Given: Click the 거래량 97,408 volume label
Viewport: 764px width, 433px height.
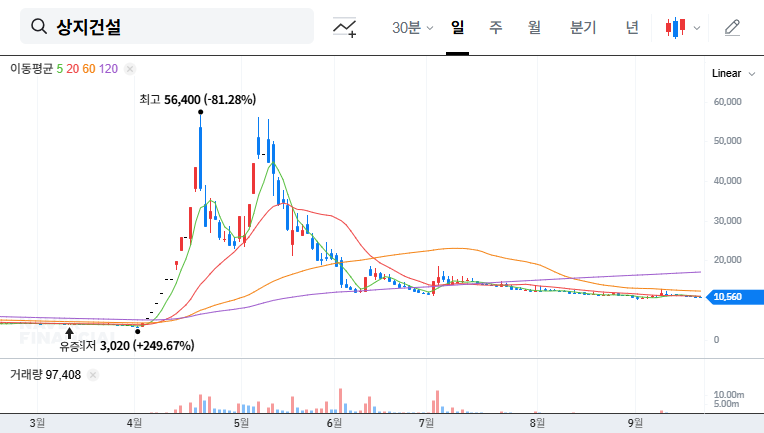Looking at the screenshot, I should coord(45,375).
